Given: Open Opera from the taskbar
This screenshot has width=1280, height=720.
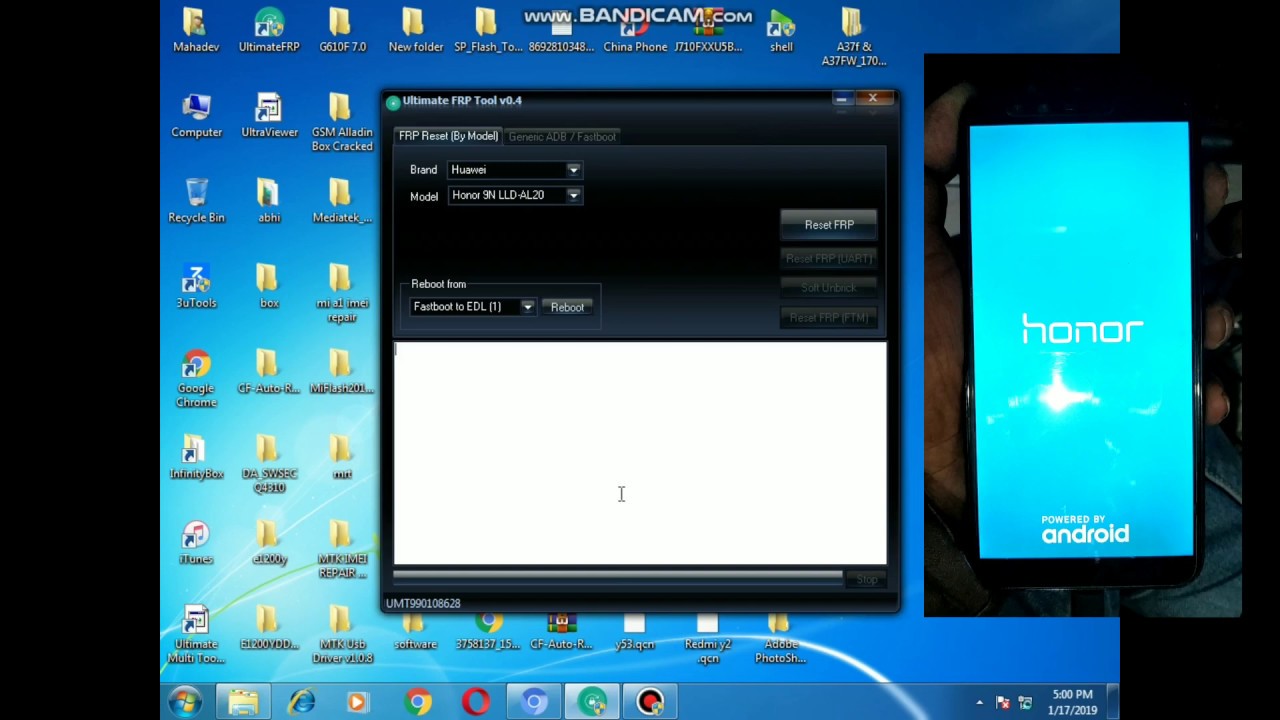Looking at the screenshot, I should (475, 702).
